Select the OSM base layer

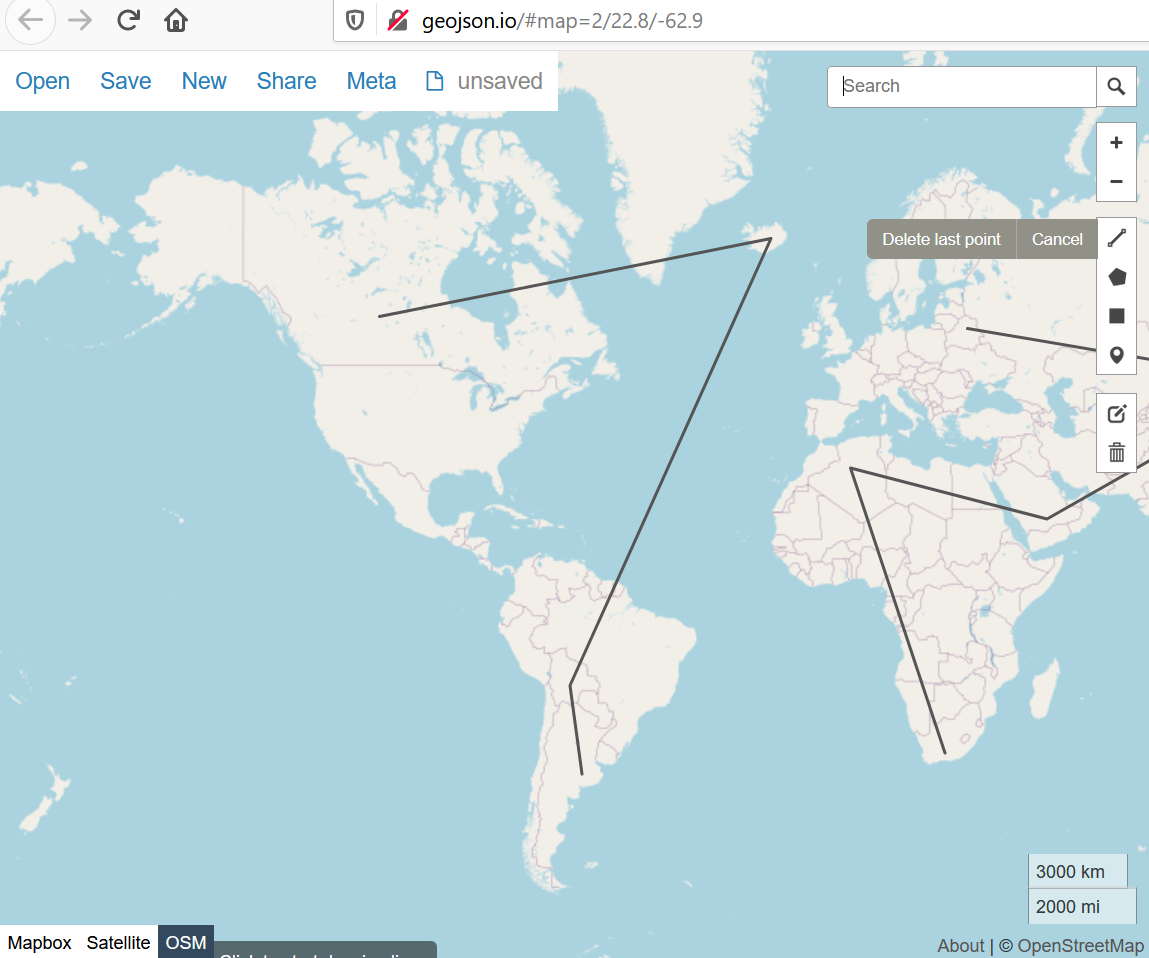pyautogui.click(x=185, y=943)
